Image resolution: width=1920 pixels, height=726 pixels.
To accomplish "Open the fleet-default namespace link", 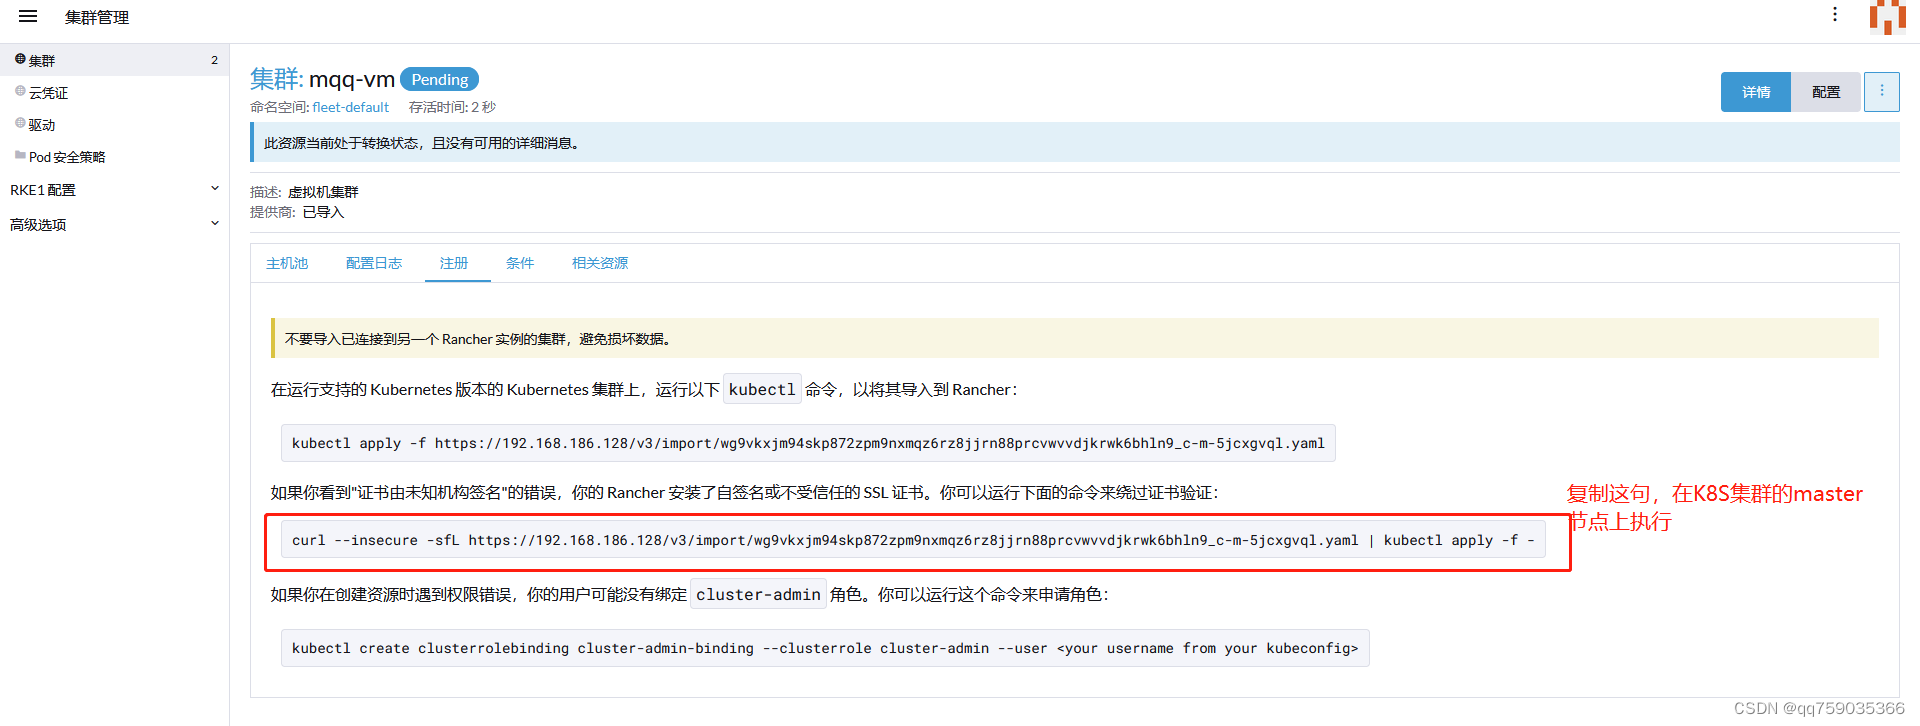I will pos(351,107).
